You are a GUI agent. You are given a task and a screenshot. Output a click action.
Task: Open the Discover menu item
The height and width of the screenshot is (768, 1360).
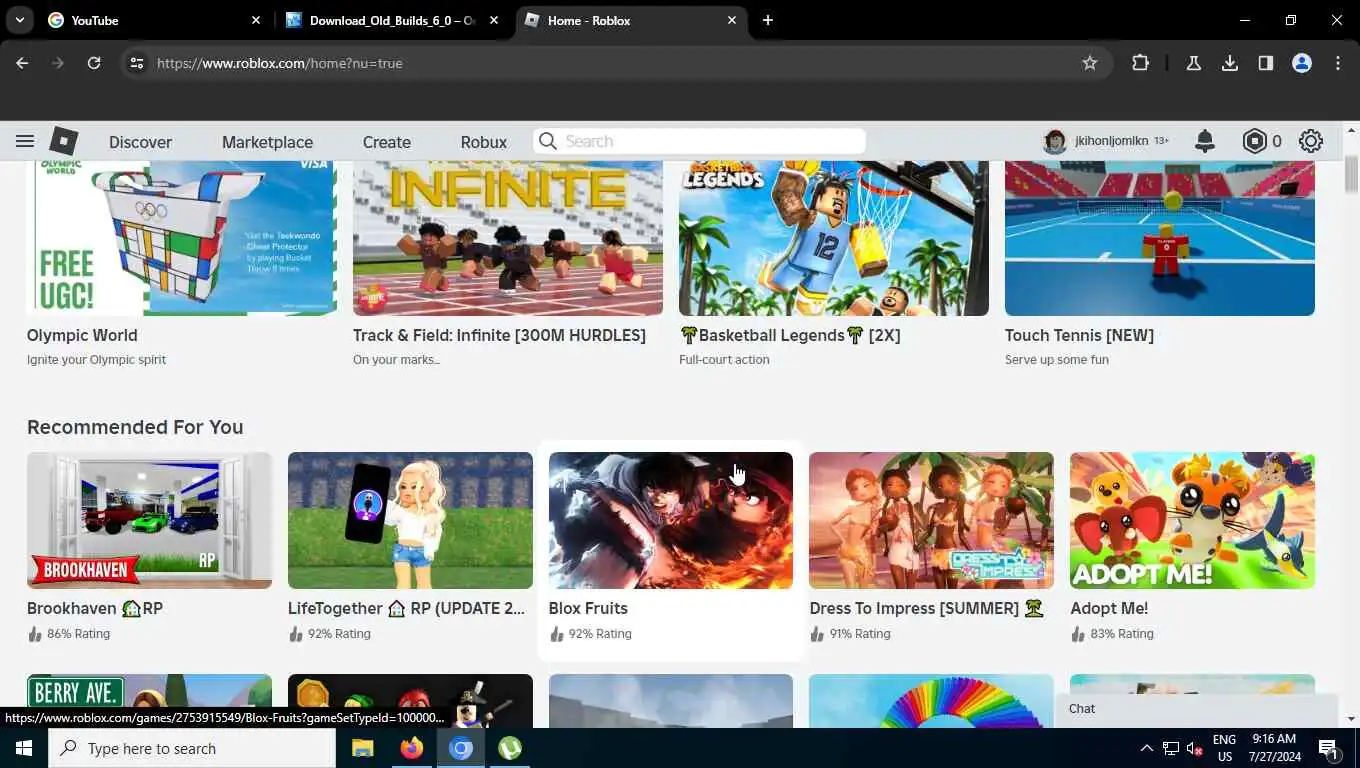(140, 142)
